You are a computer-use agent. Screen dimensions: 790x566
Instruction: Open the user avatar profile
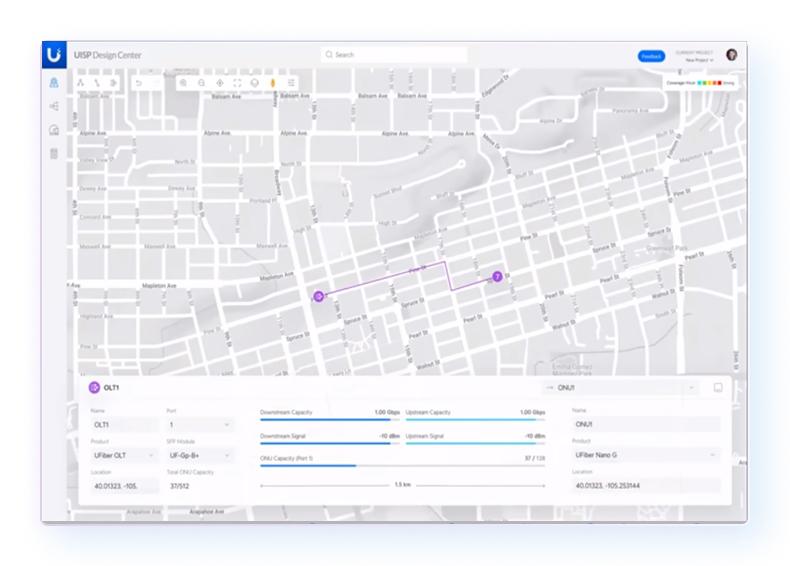tap(732, 54)
